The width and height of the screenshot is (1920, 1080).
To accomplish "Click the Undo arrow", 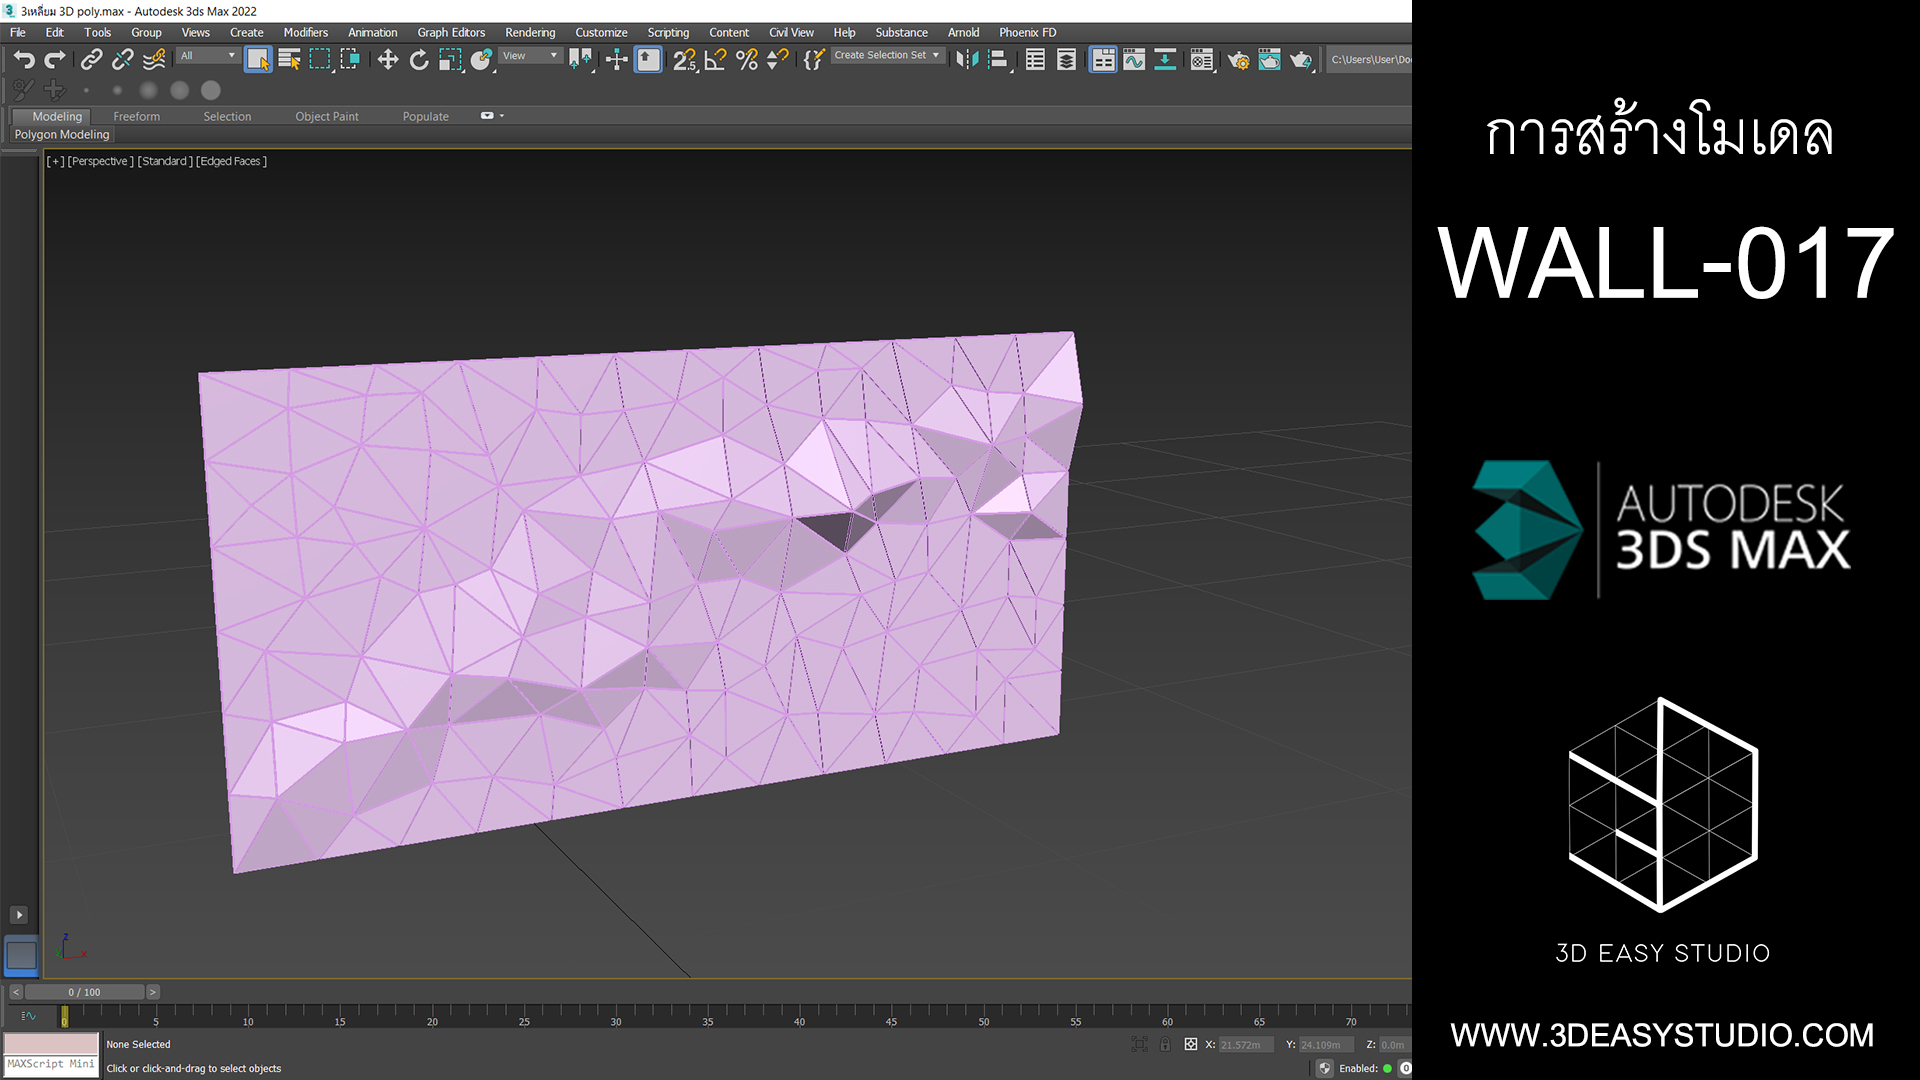I will click(24, 60).
